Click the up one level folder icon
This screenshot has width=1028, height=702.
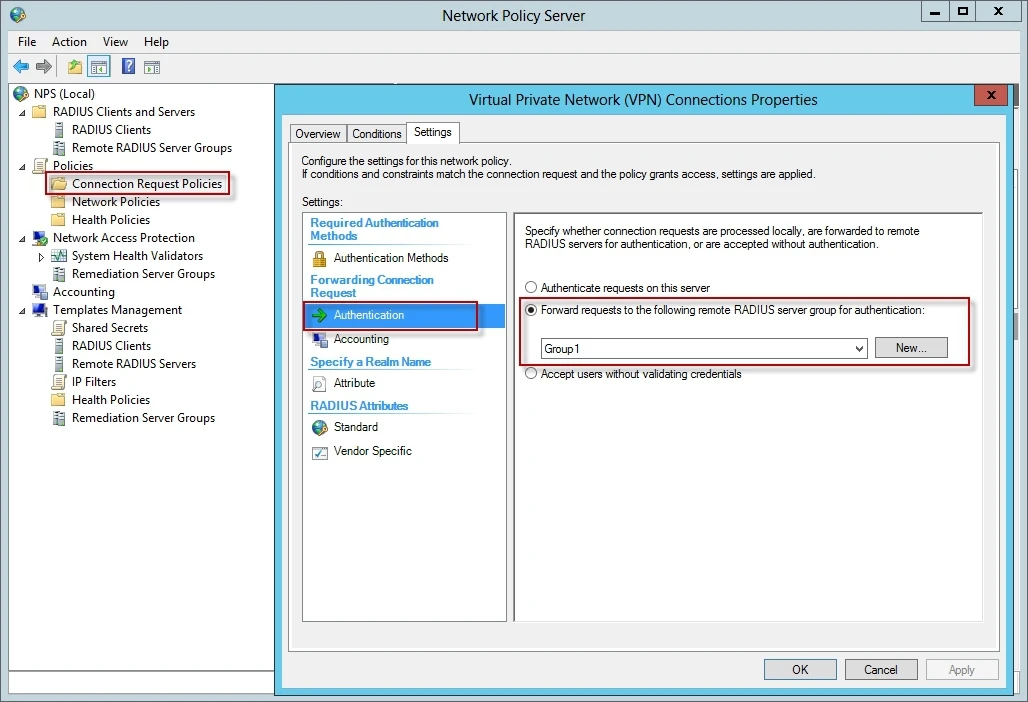tap(74, 67)
